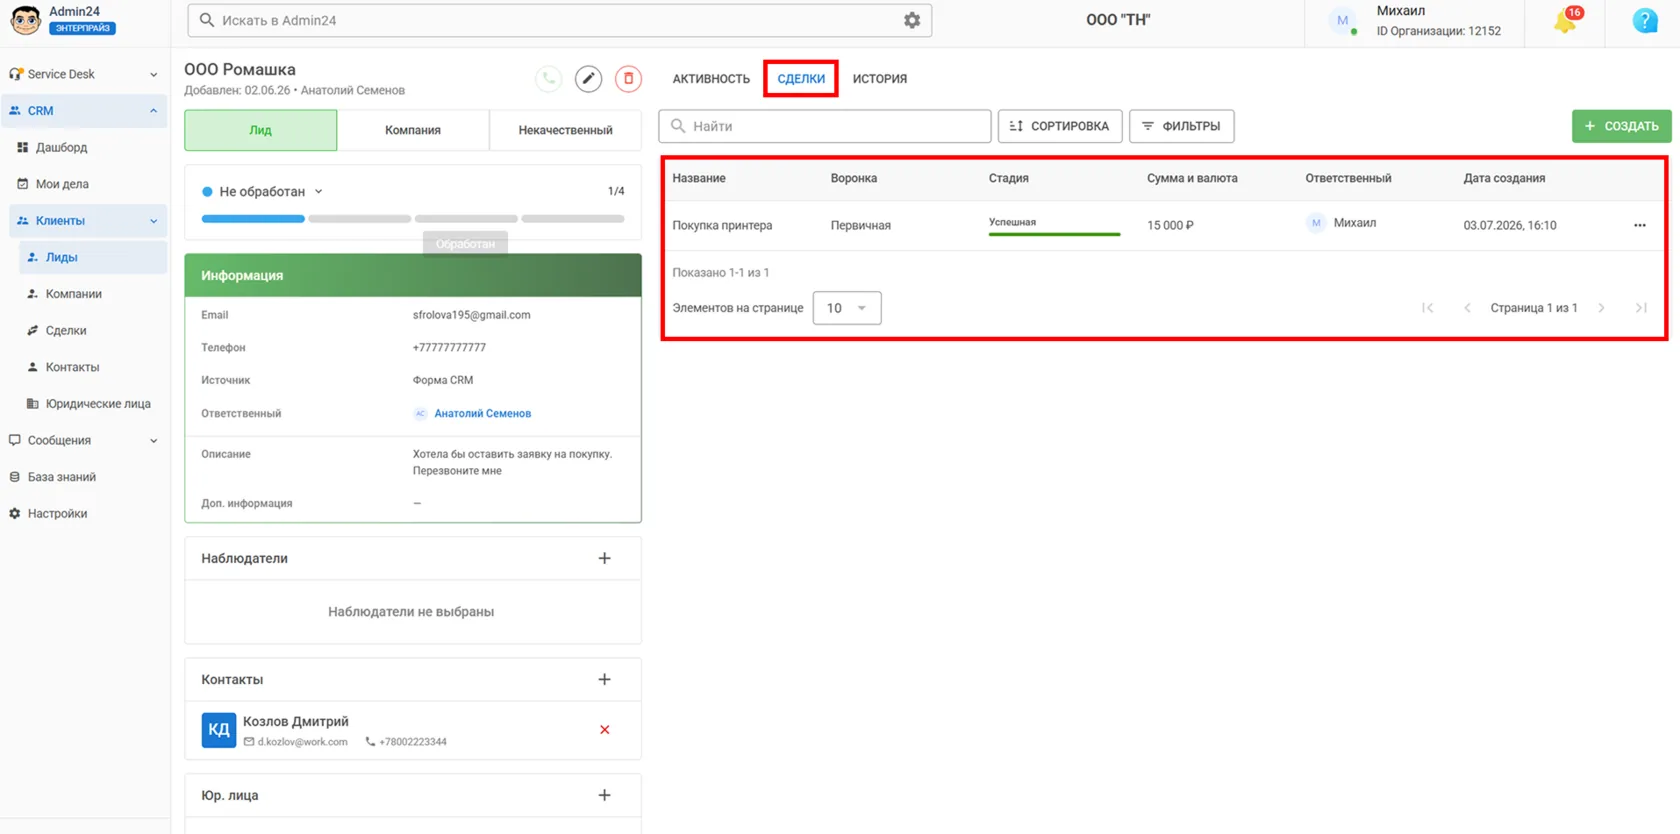This screenshot has width=1680, height=834.
Task: Focus the Искать в Admin24 search field
Action: [560, 20]
